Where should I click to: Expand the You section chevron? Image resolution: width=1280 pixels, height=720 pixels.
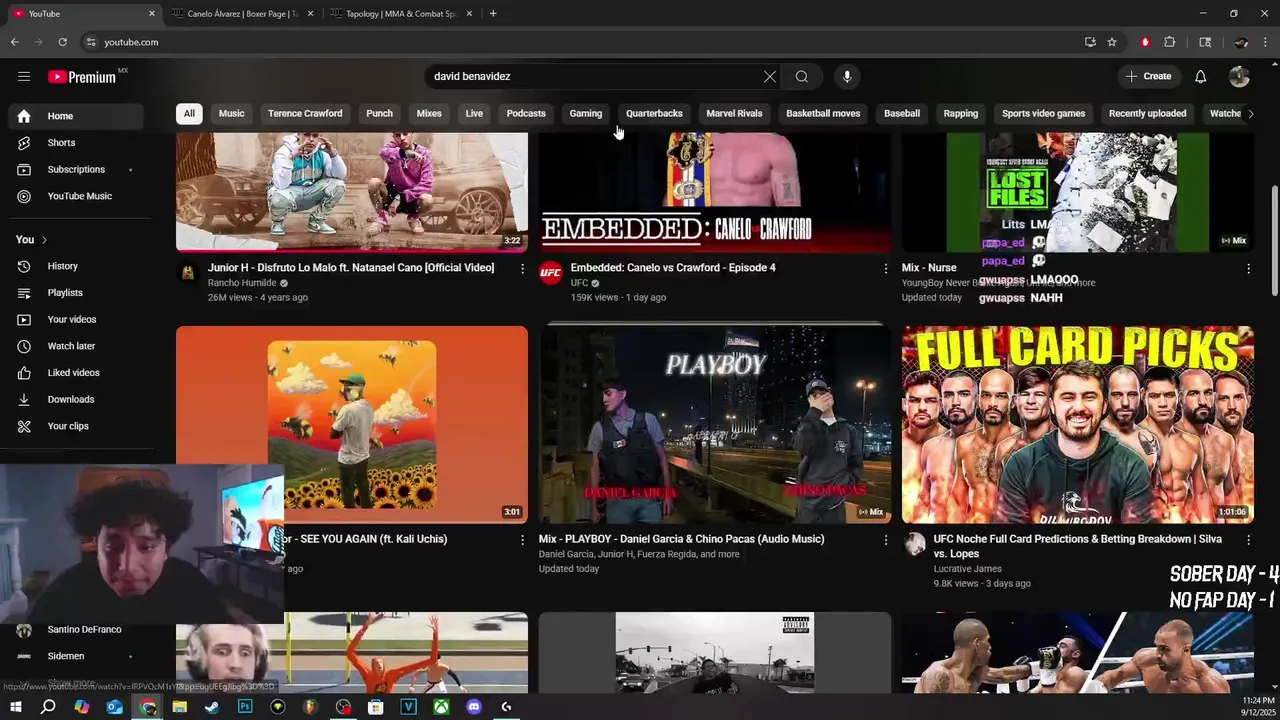44,240
